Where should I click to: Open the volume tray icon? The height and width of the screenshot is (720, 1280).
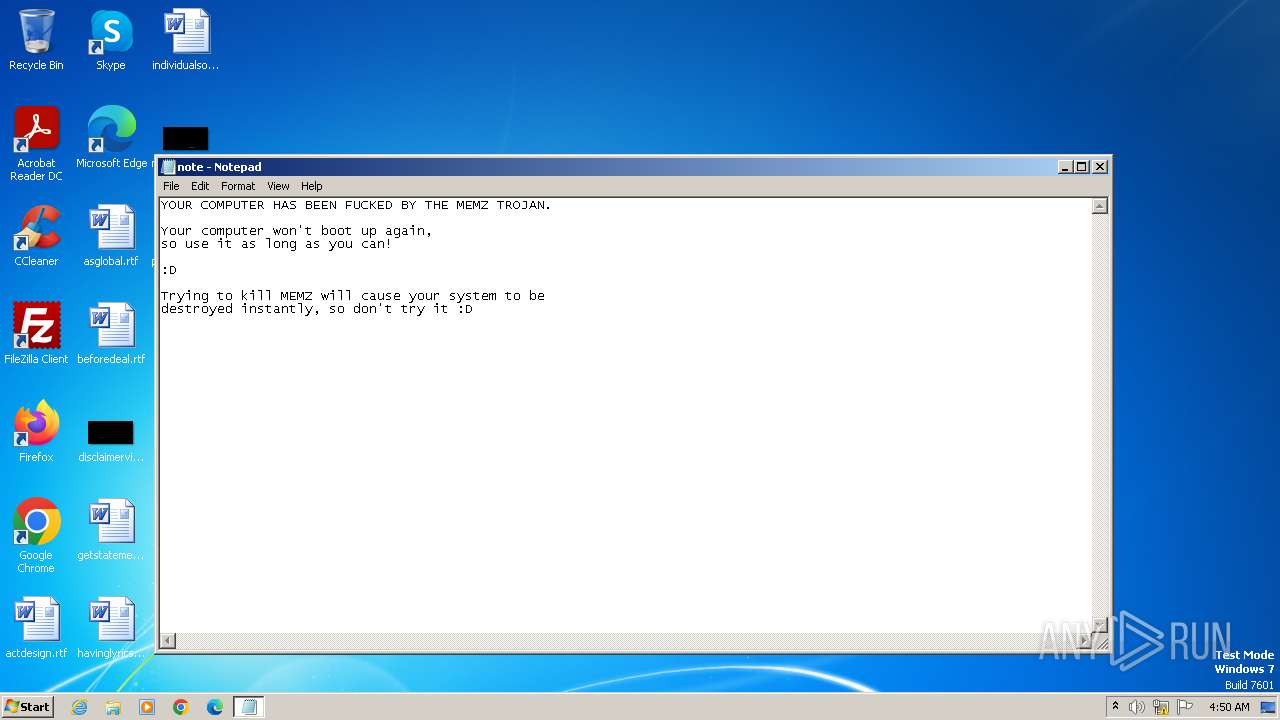[1137, 707]
